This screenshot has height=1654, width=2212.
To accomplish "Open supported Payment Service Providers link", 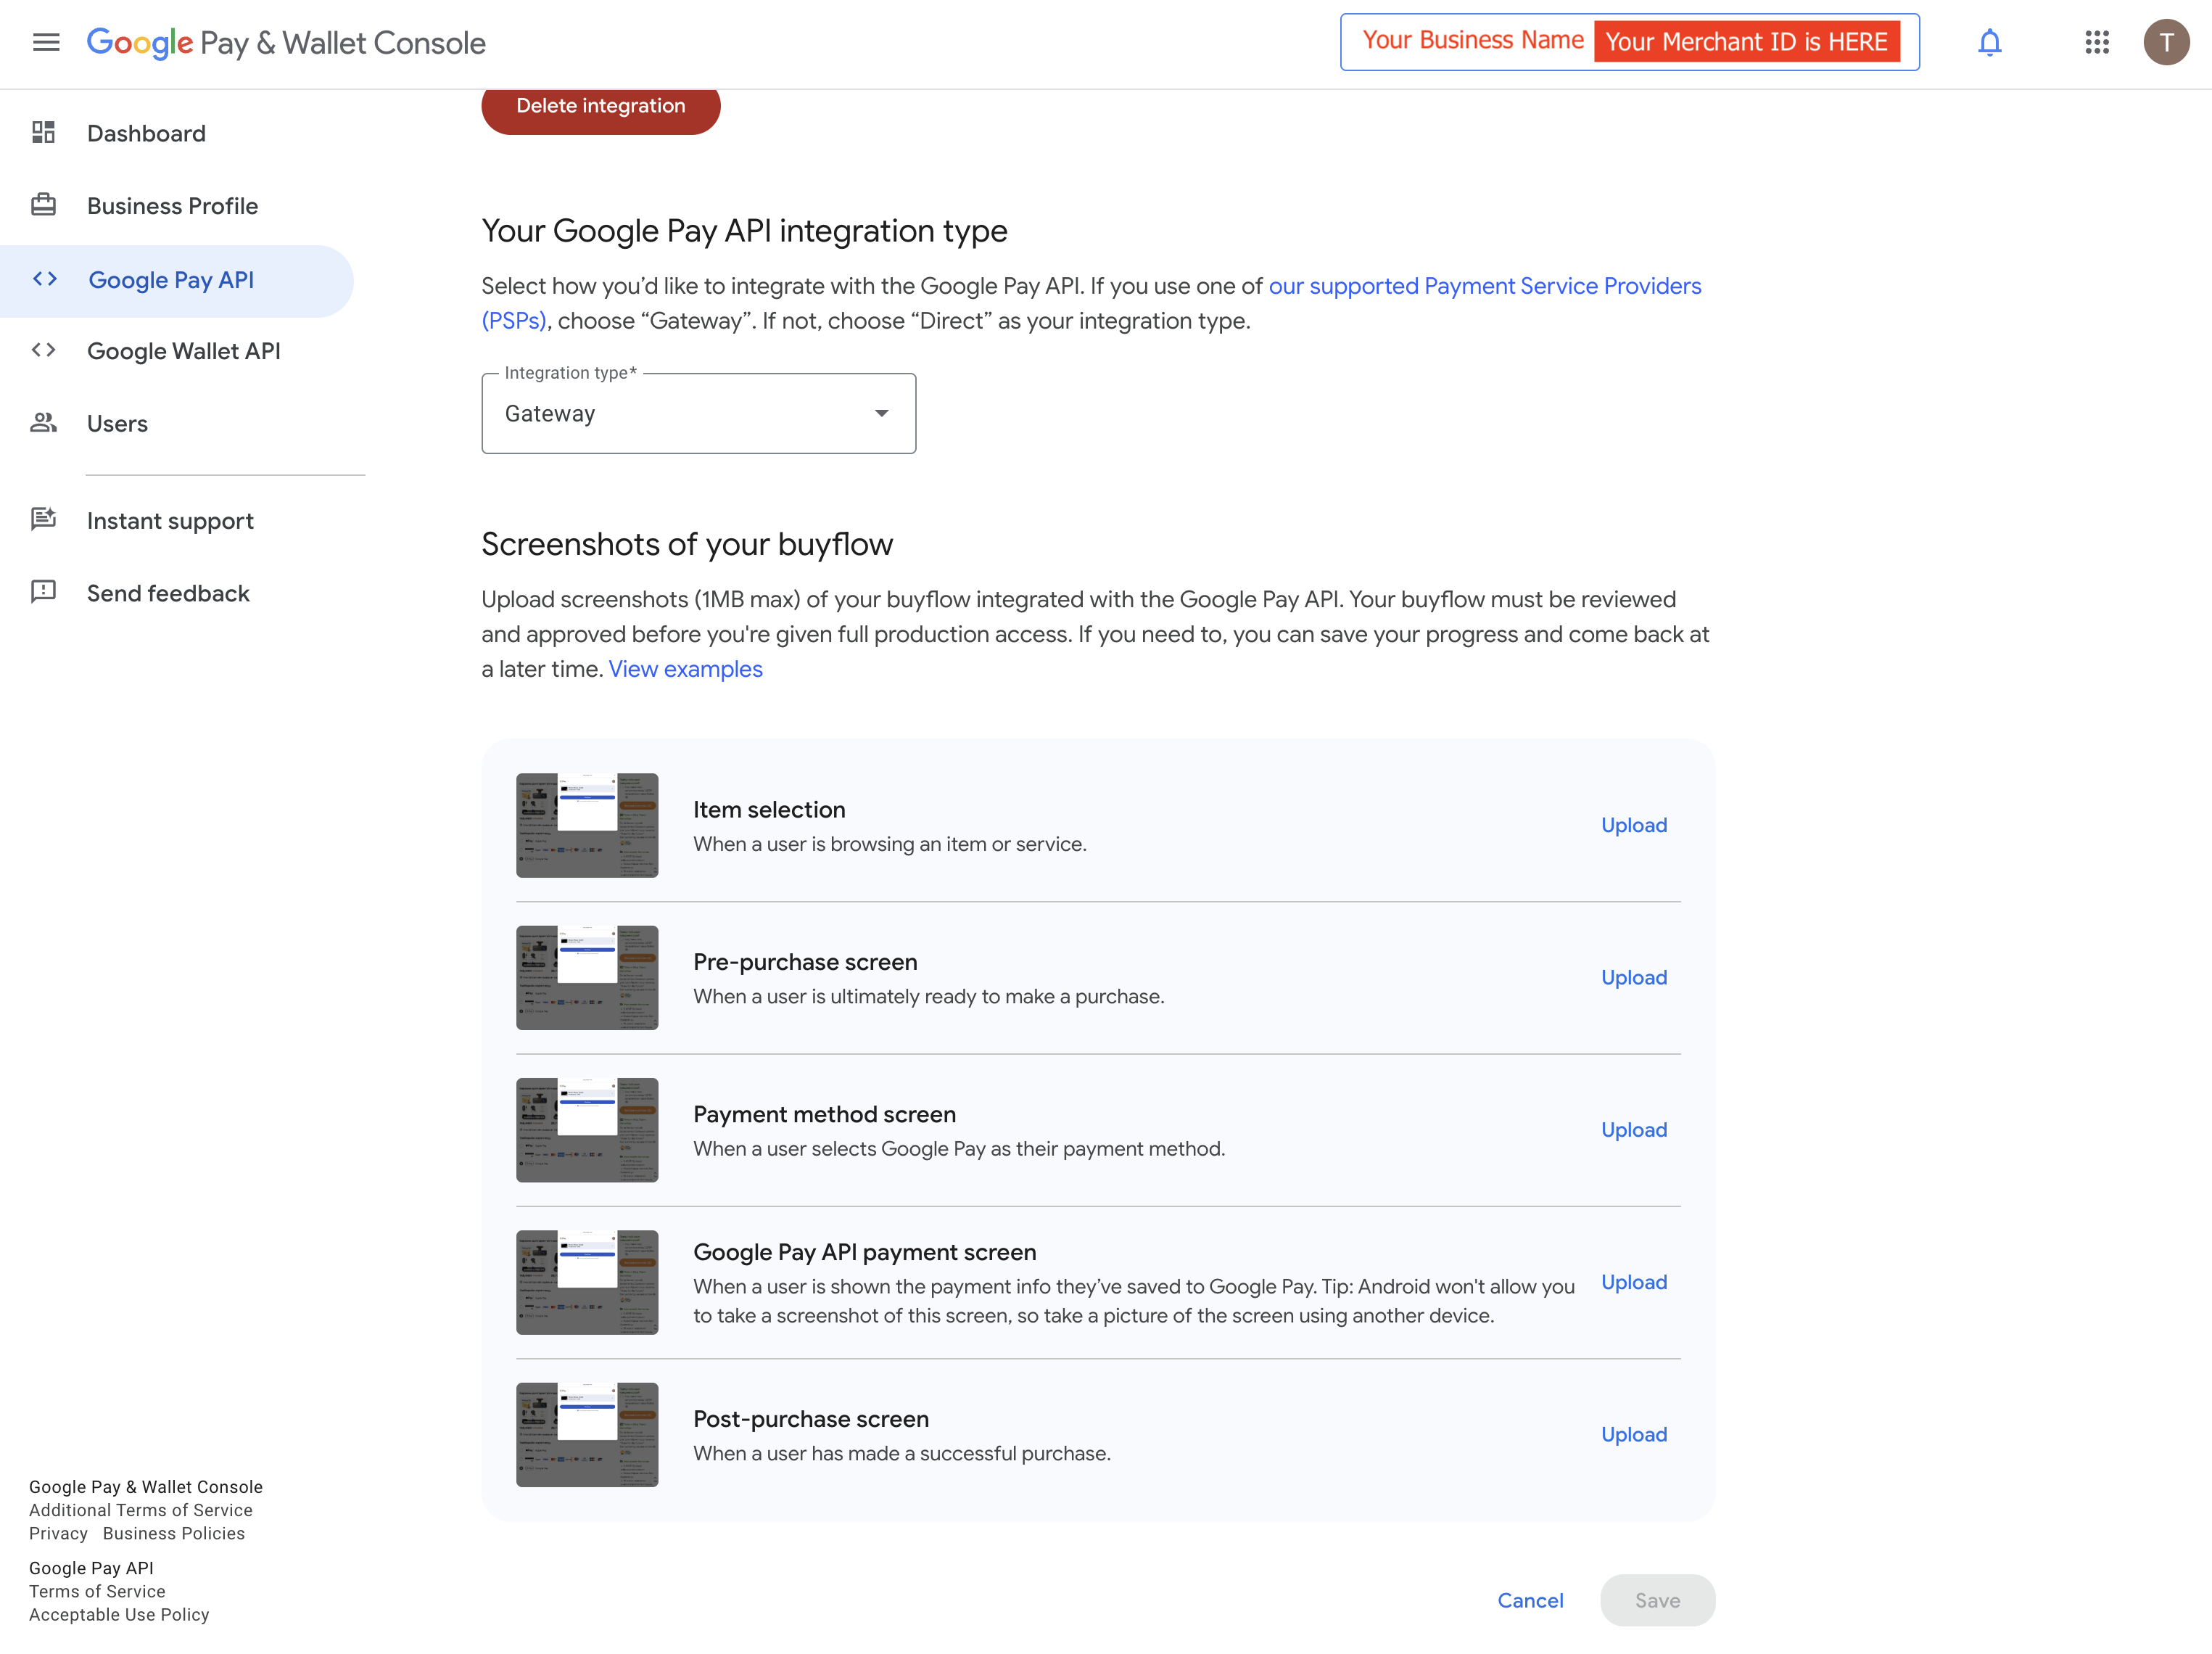I will [1484, 286].
